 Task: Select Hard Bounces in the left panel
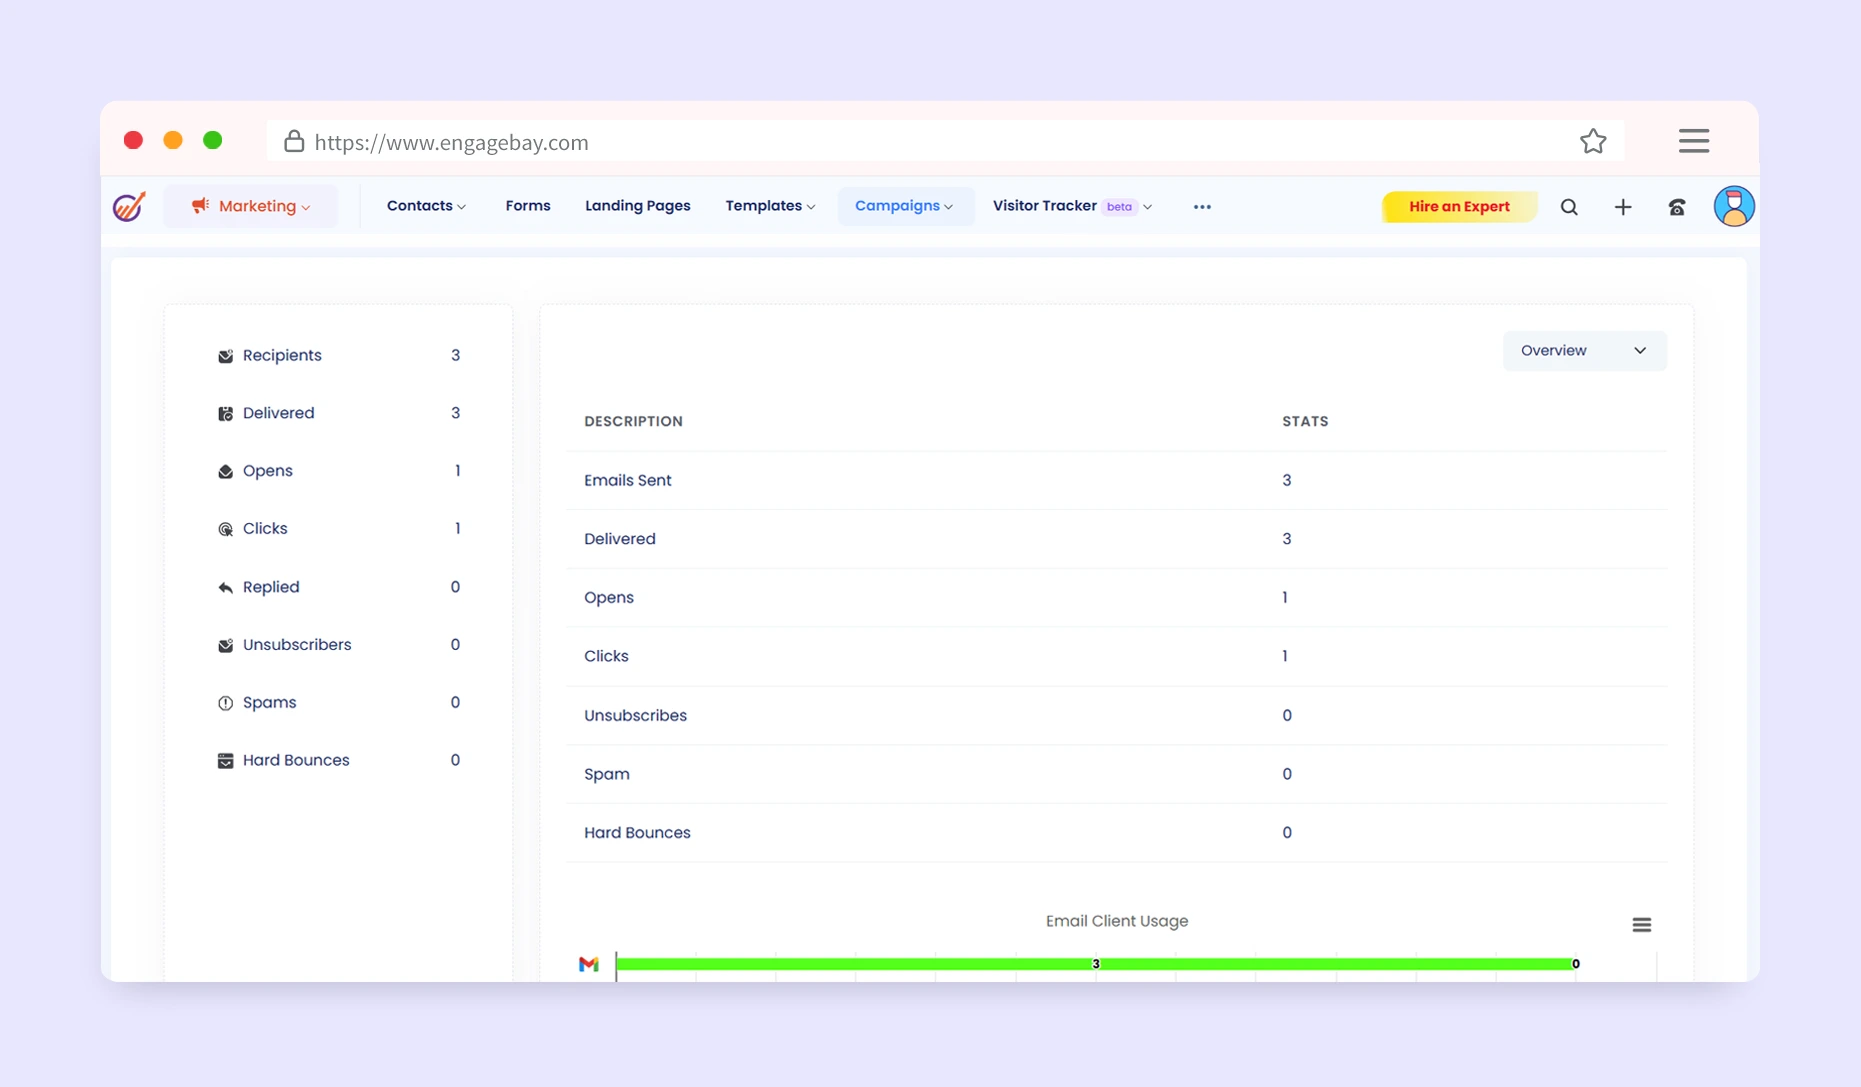296,760
